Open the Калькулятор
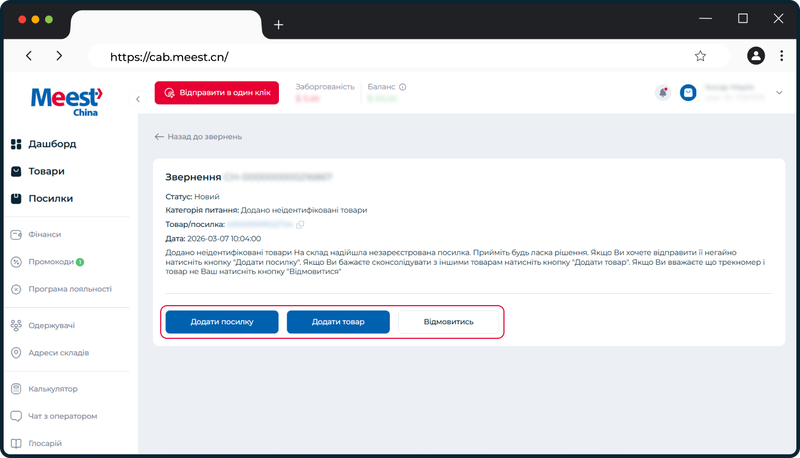The image size is (800, 458). (53, 389)
